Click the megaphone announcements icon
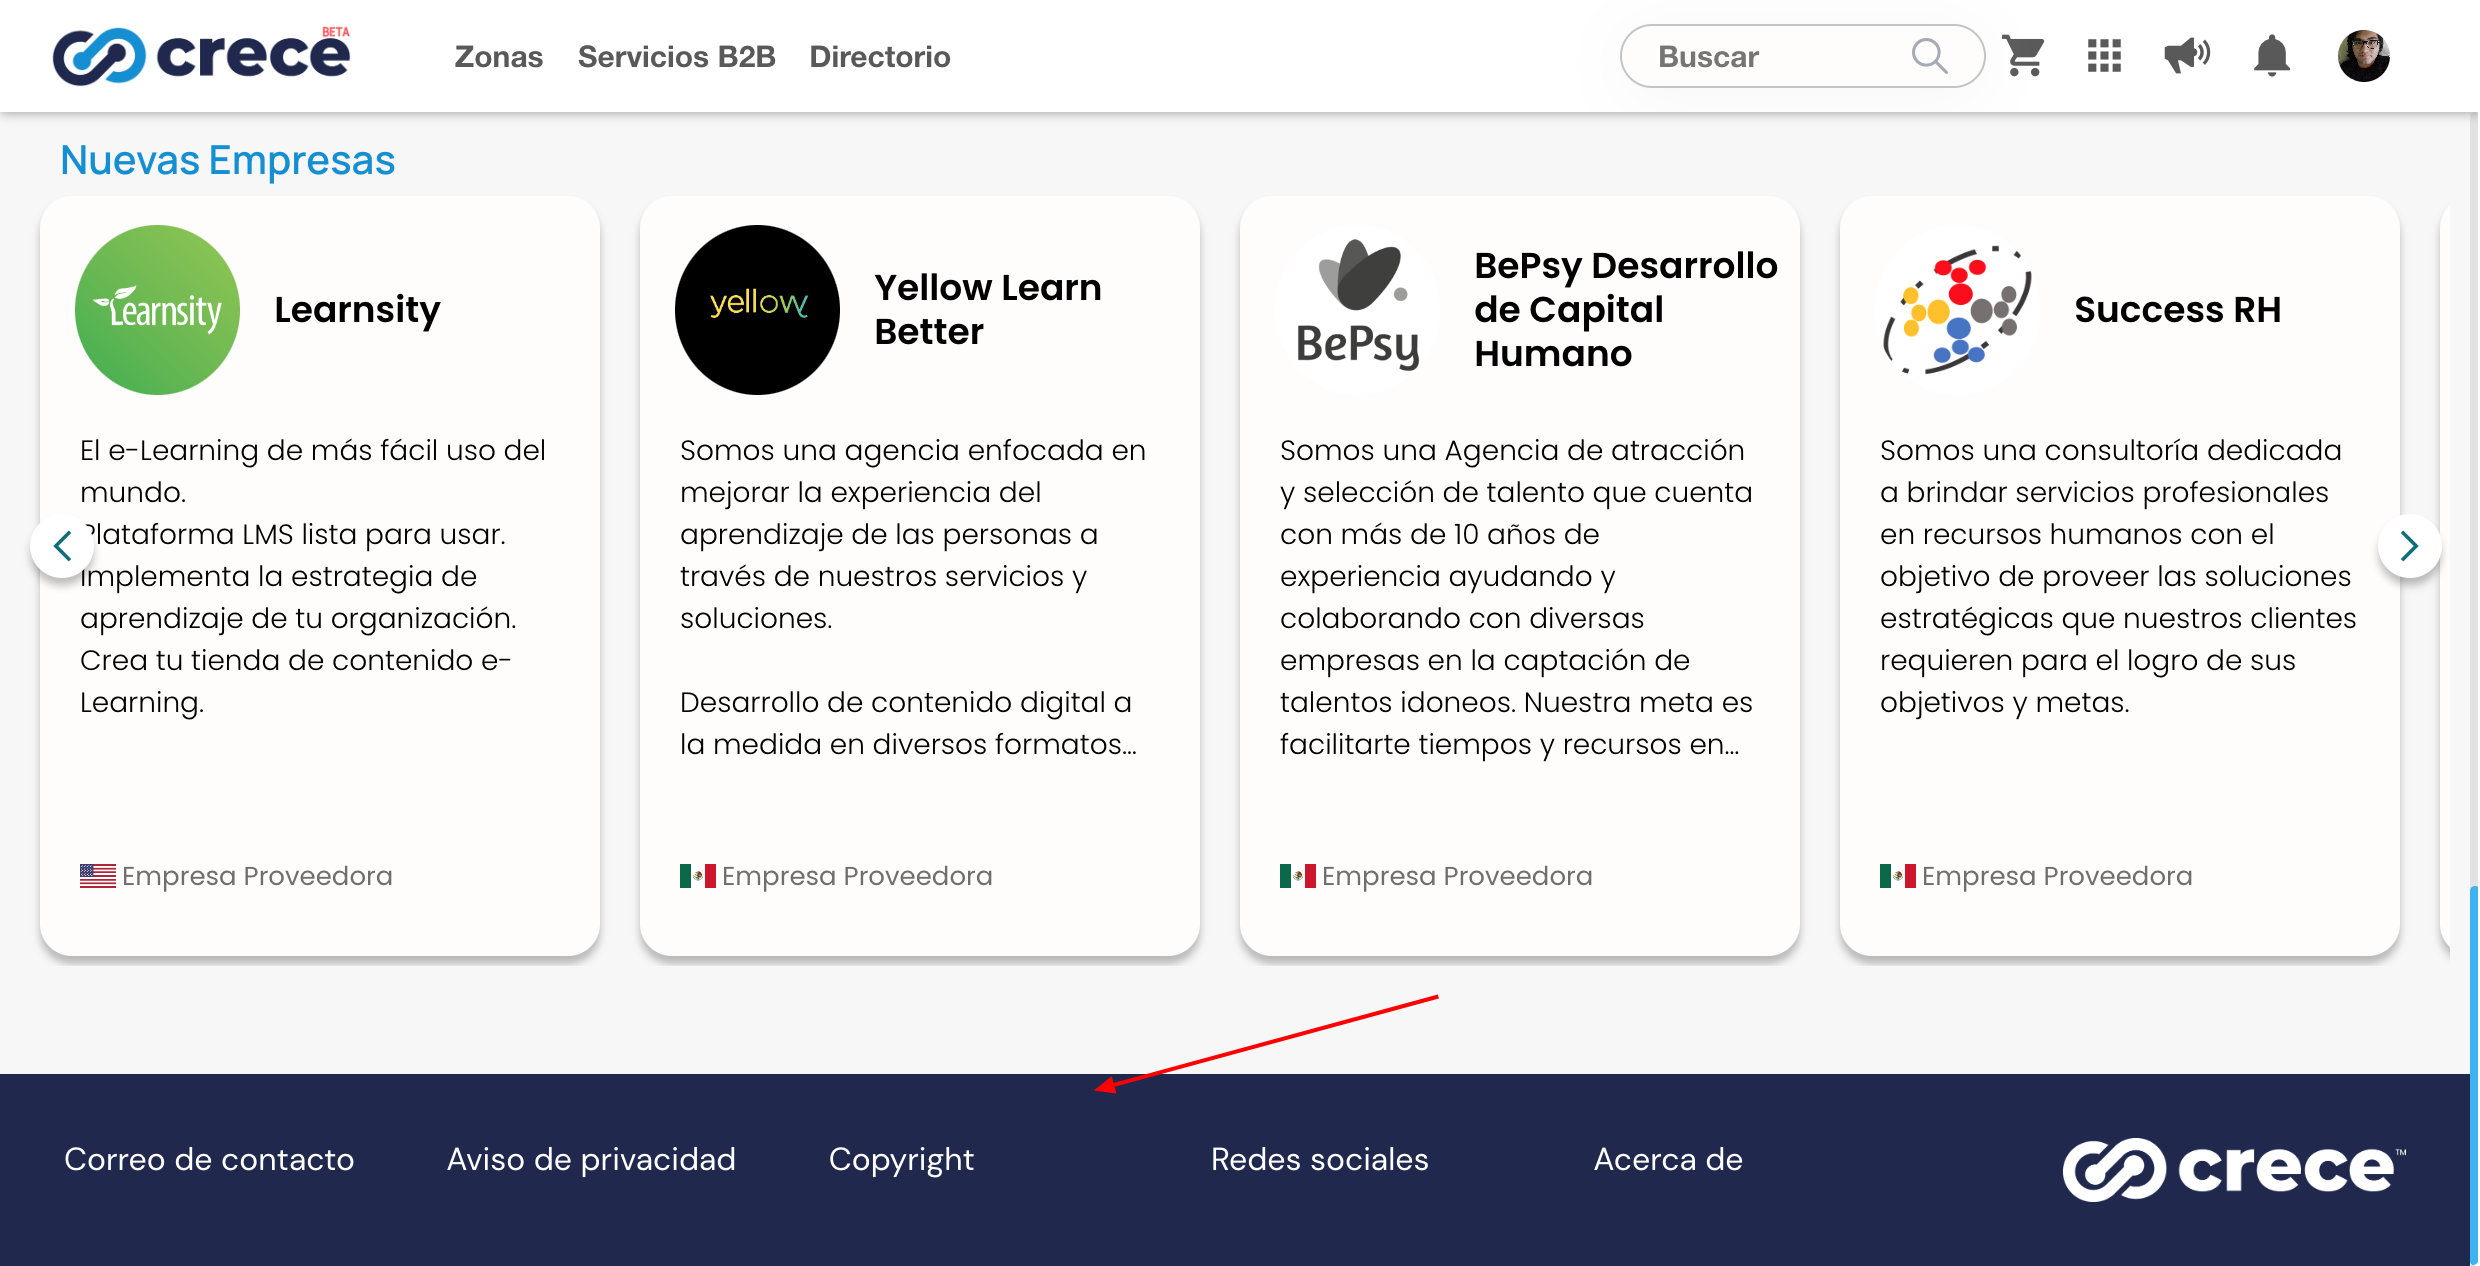The width and height of the screenshot is (2480, 1266). tap(2187, 56)
